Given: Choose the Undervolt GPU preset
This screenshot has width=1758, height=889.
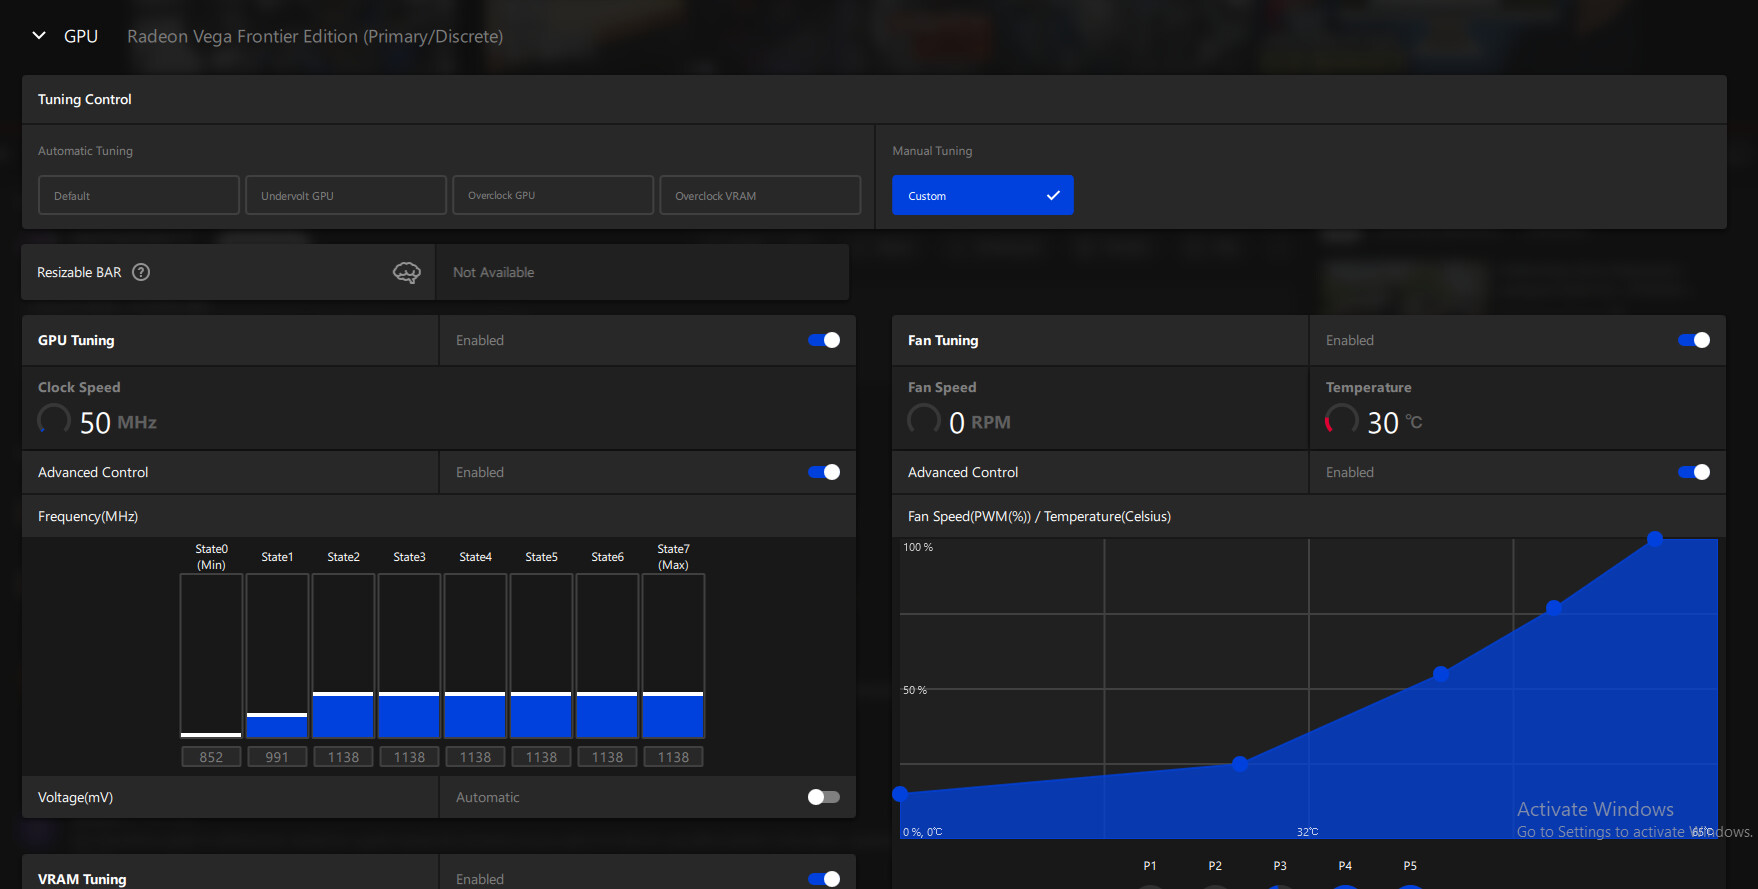Looking at the screenshot, I should pos(346,196).
